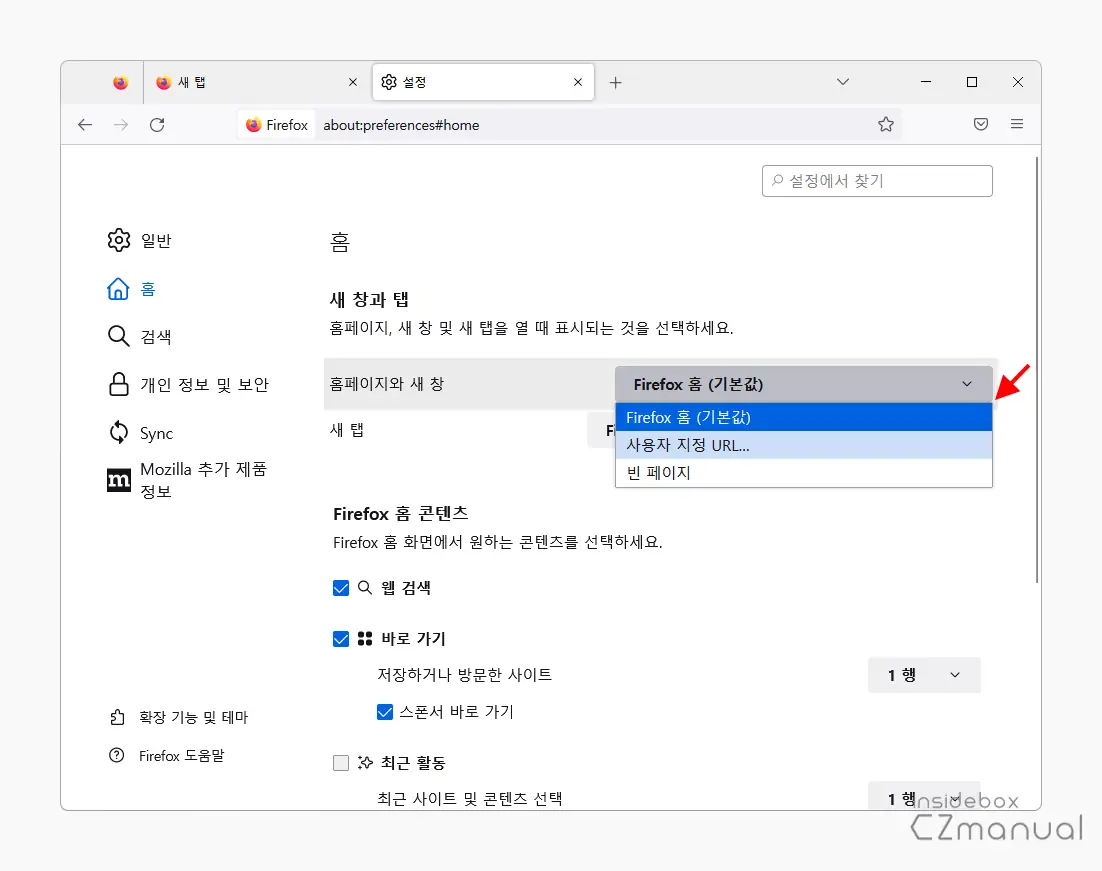Open the Sync settings category
The height and width of the screenshot is (871, 1102).
pos(140,433)
